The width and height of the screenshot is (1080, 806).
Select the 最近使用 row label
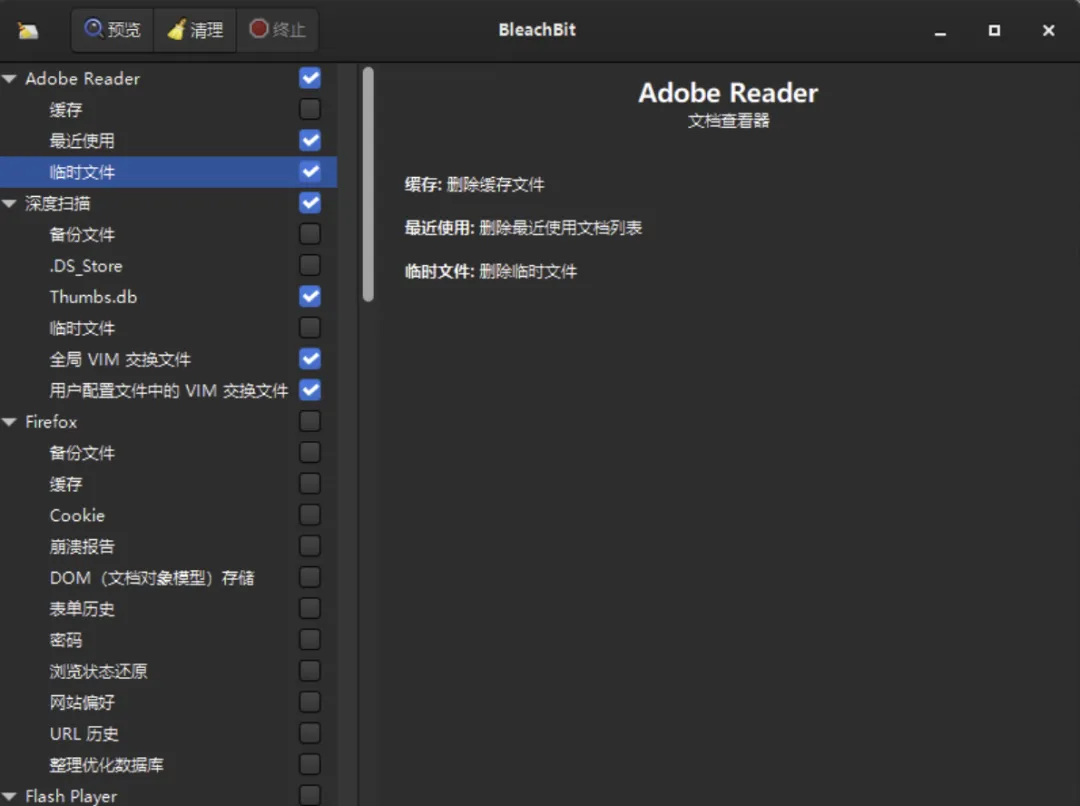pos(82,141)
